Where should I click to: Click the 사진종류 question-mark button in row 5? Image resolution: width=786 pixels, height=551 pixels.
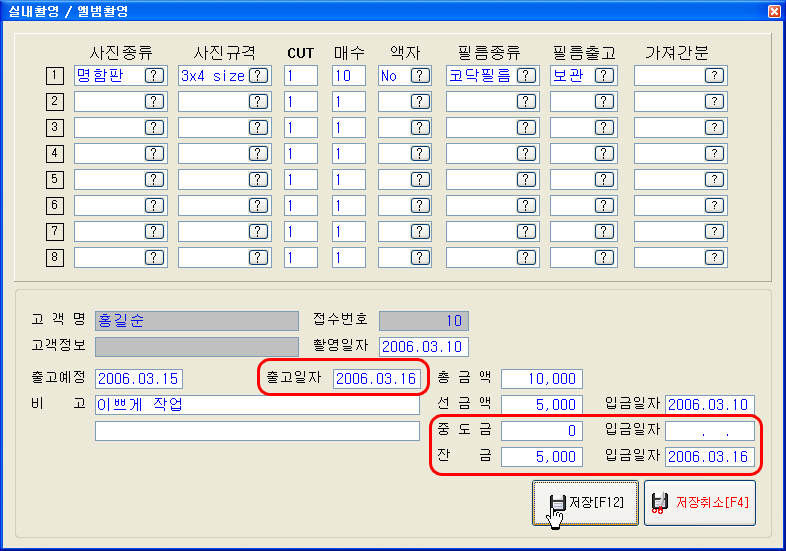(154, 179)
